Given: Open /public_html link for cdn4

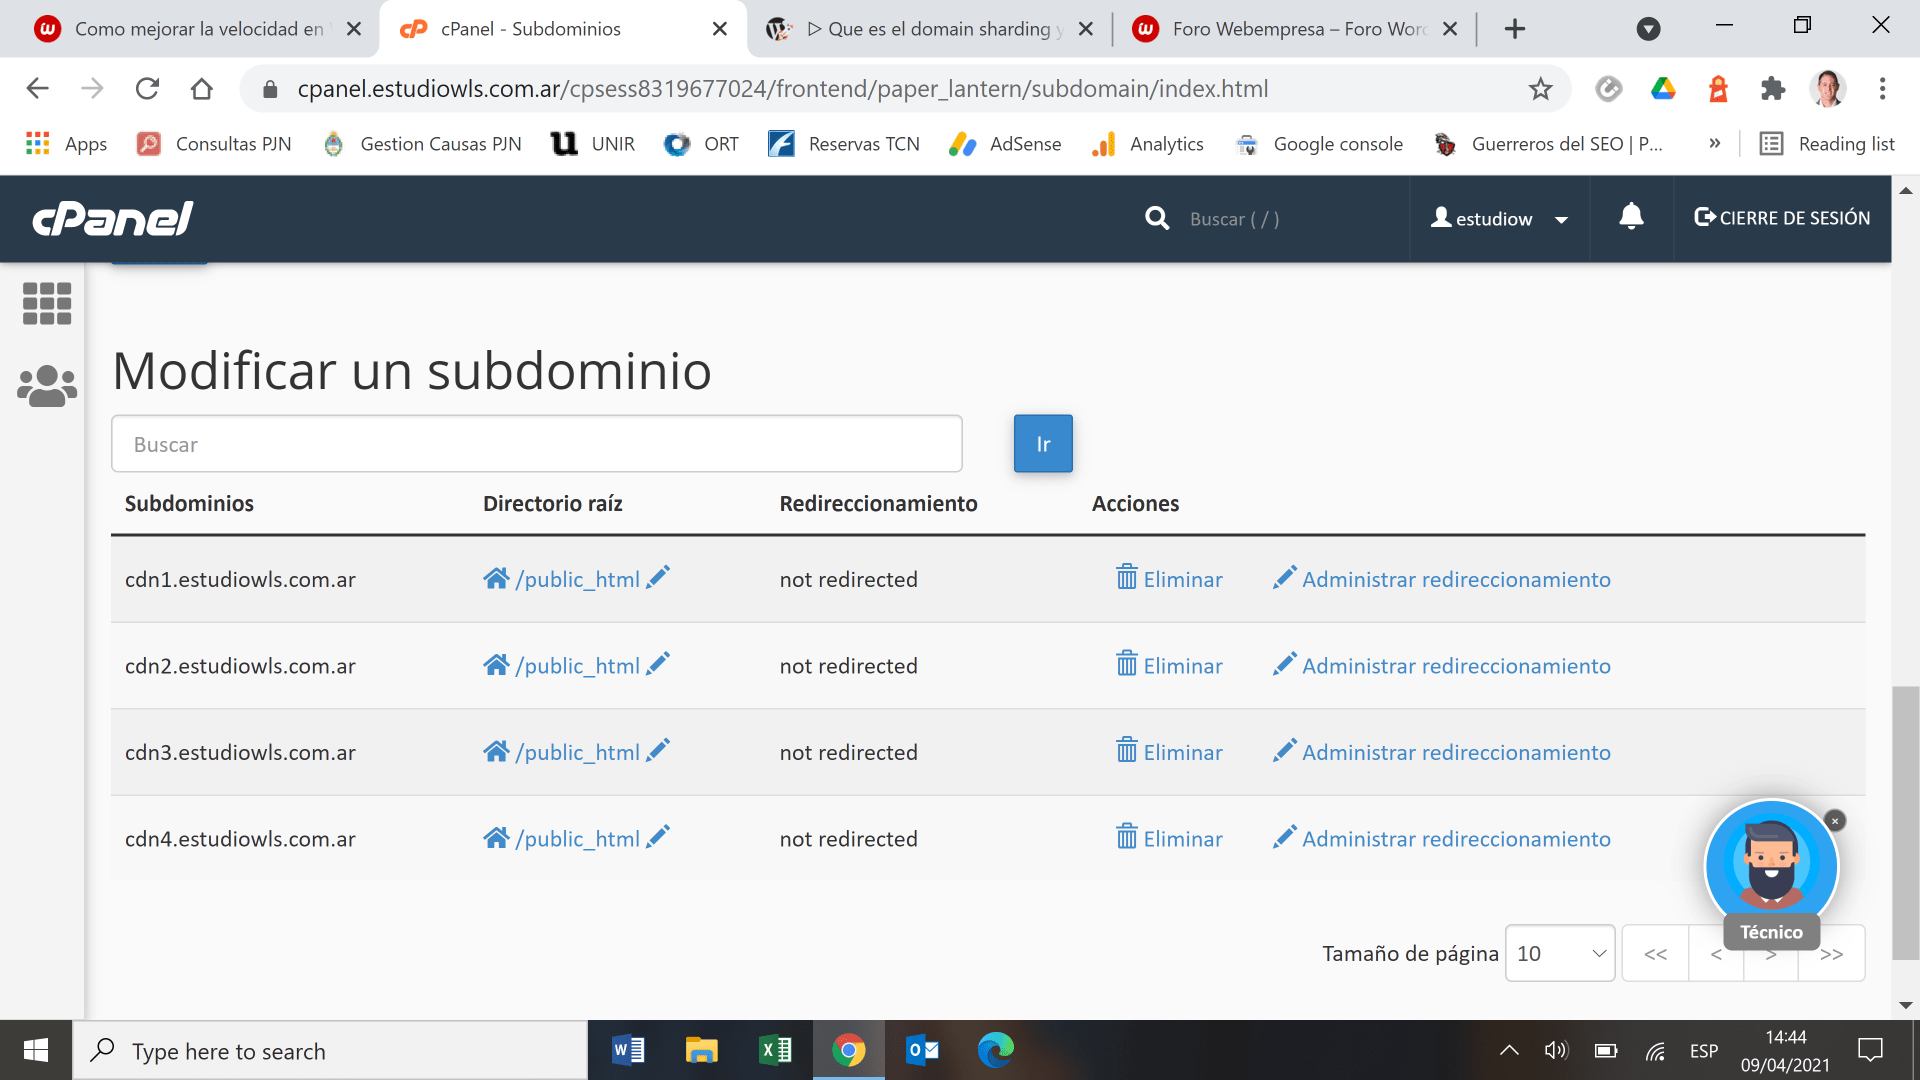Looking at the screenshot, I should (x=577, y=839).
